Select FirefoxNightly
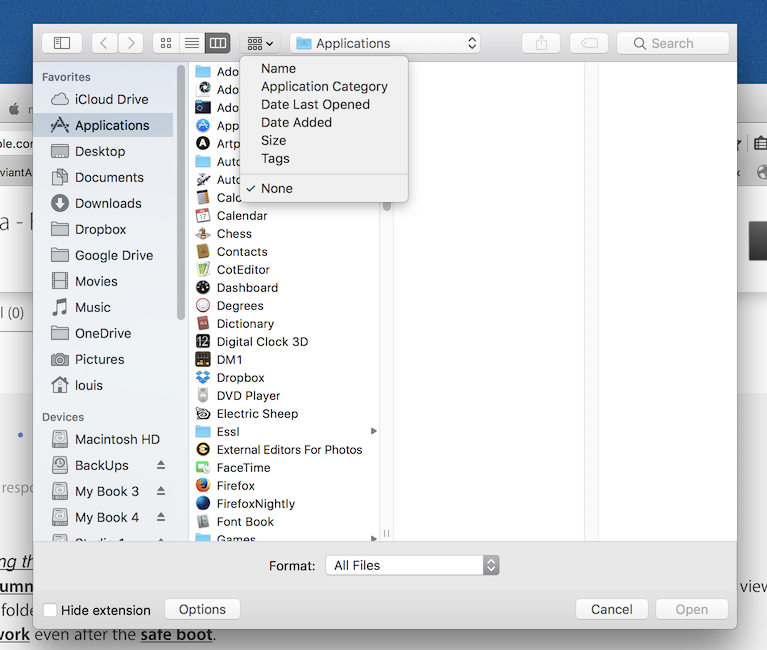Screen dimensions: 767x650 [286, 504]
